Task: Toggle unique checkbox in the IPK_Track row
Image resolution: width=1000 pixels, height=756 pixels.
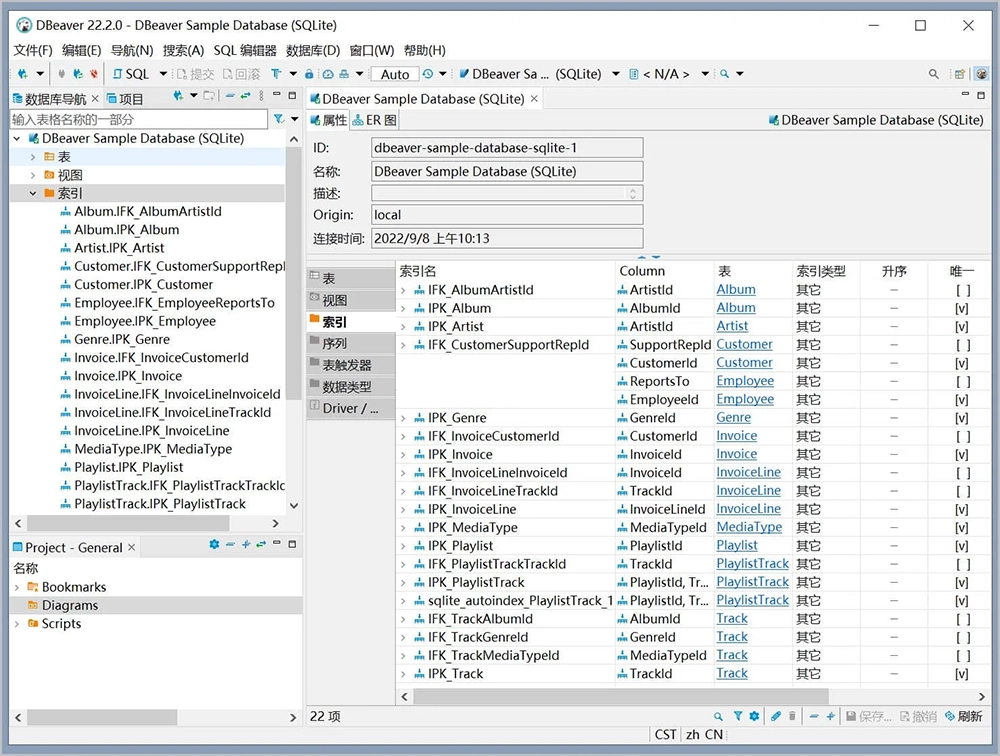Action: [x=962, y=674]
